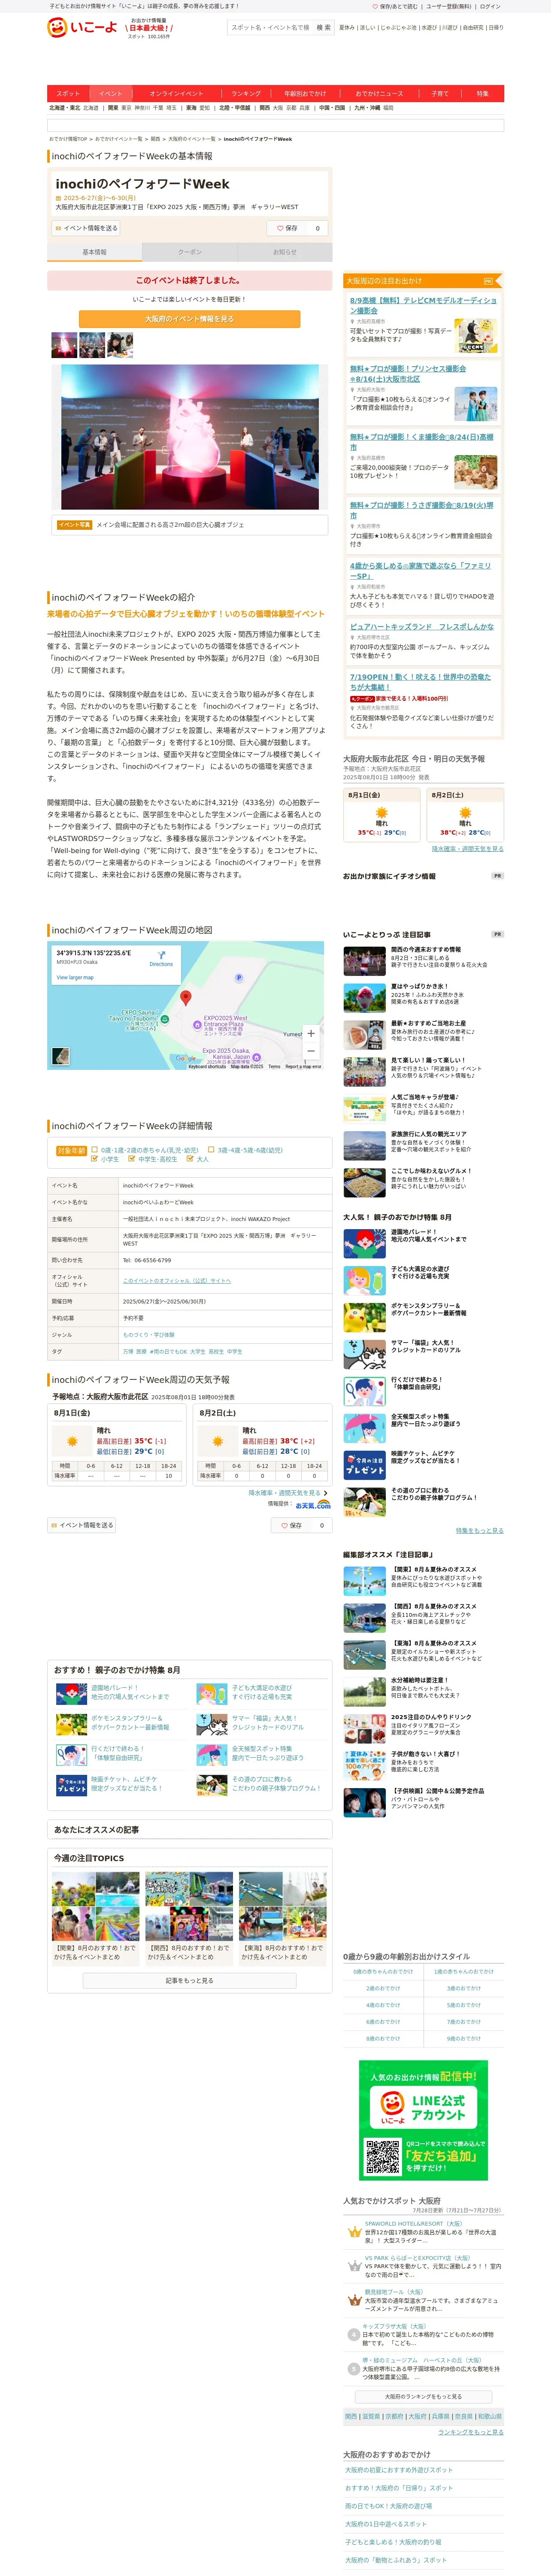Click the 検索 search button
The height and width of the screenshot is (2576, 551).
point(323,28)
